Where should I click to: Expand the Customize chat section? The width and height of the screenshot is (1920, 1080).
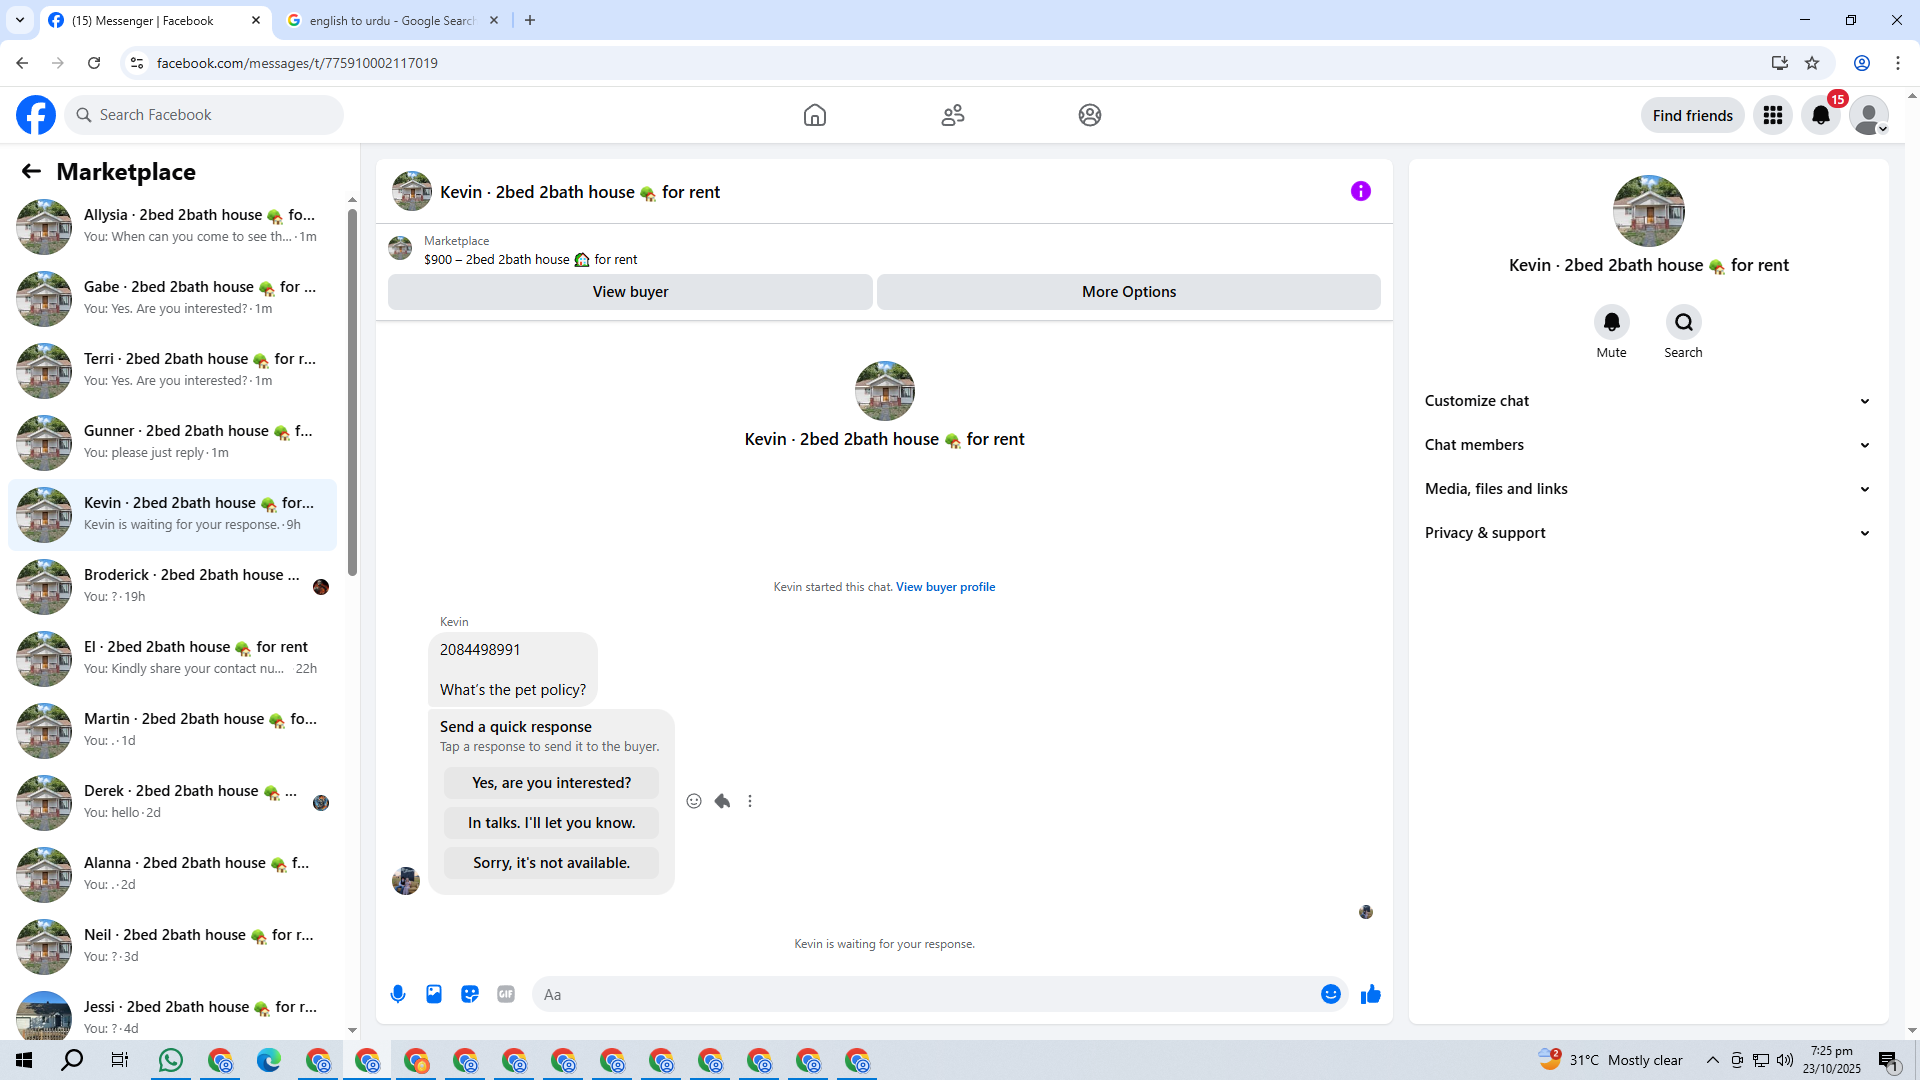1648,401
